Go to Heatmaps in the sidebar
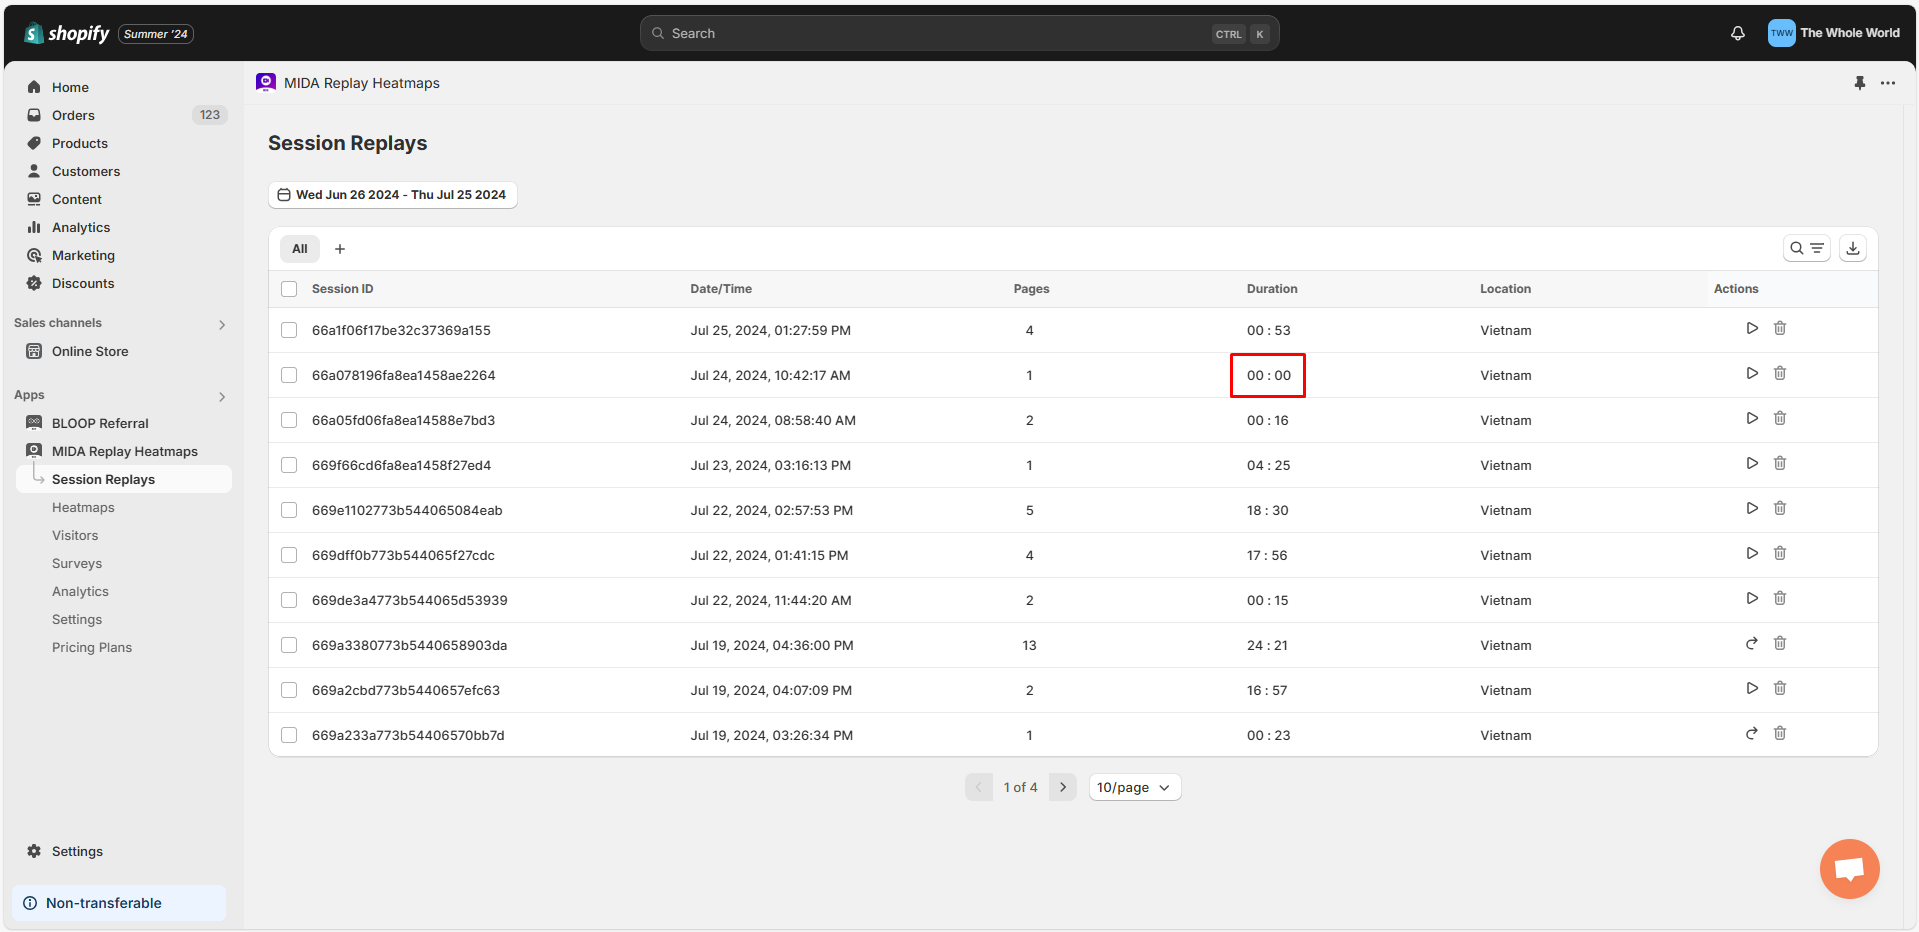Viewport: 1919px width, 932px height. pos(83,507)
